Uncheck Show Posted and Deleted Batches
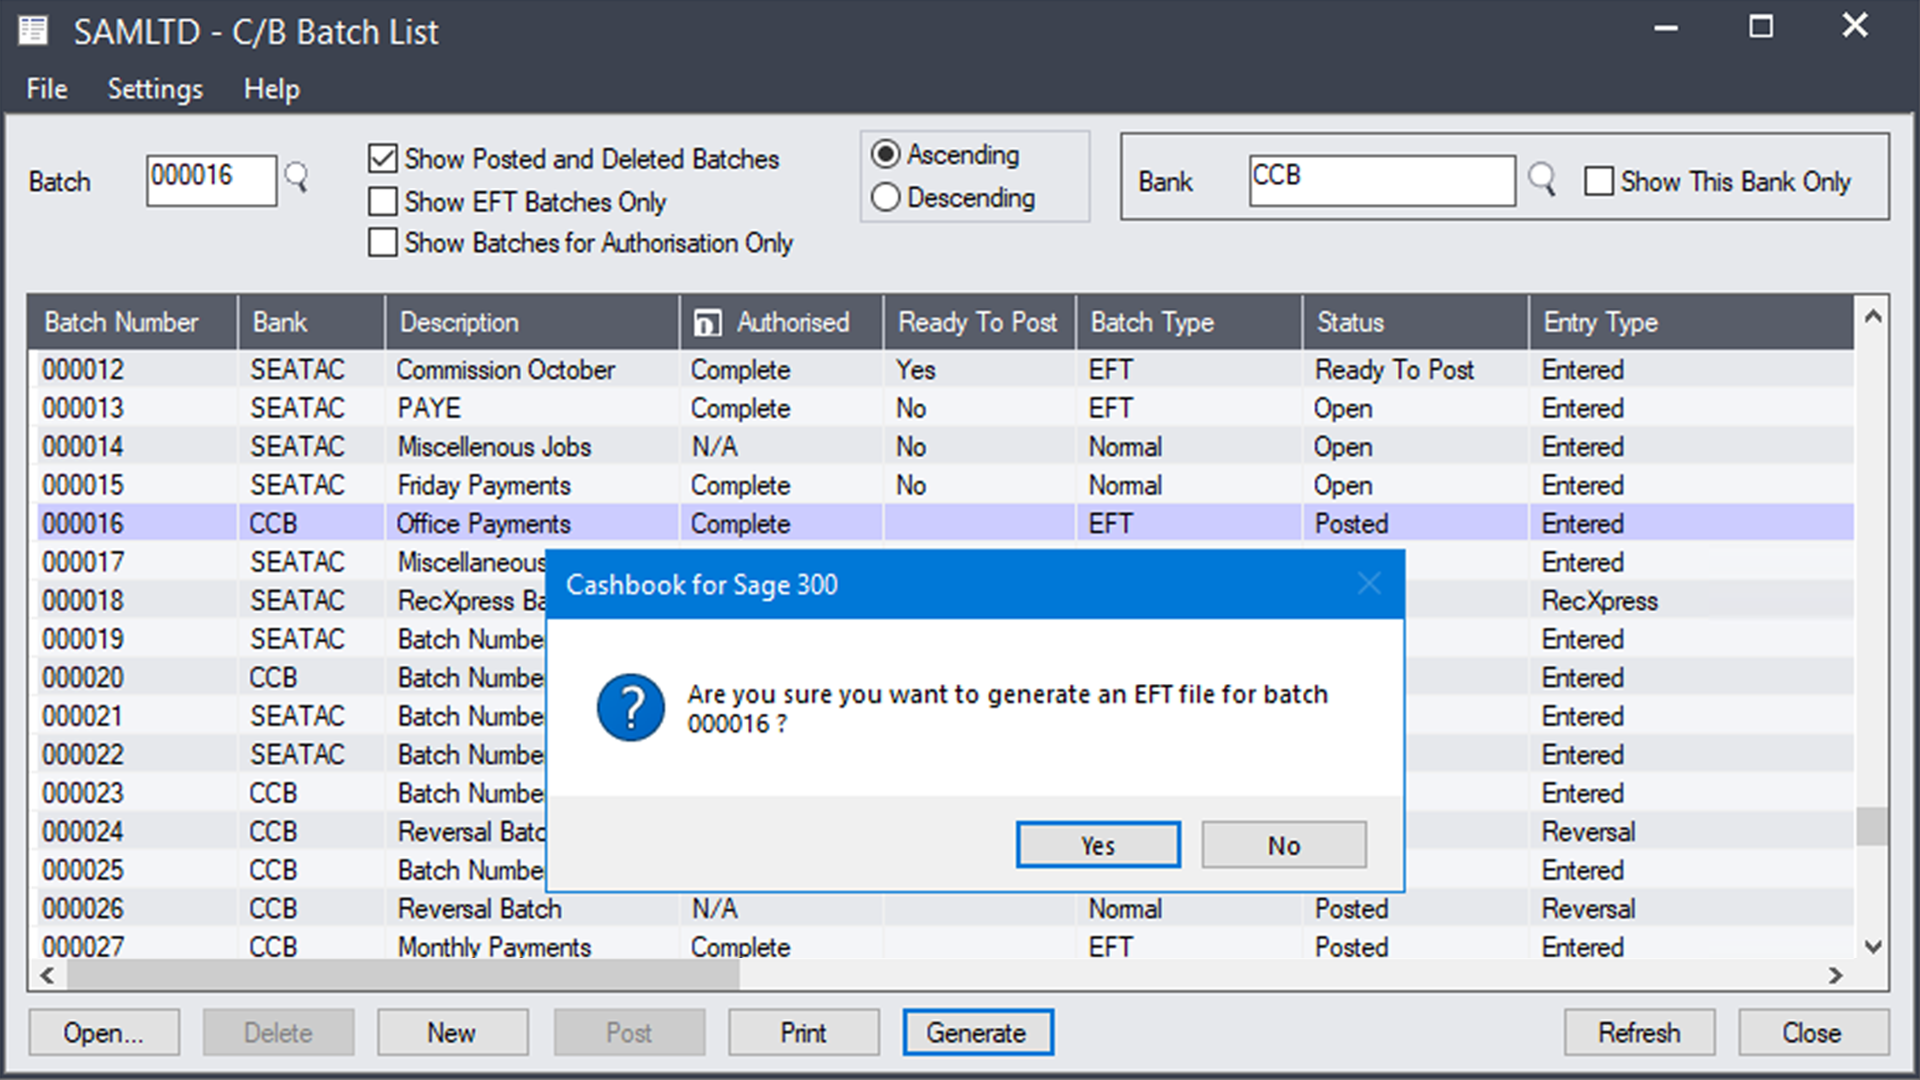Image resolution: width=1920 pixels, height=1080 pixels. pyautogui.click(x=382, y=158)
